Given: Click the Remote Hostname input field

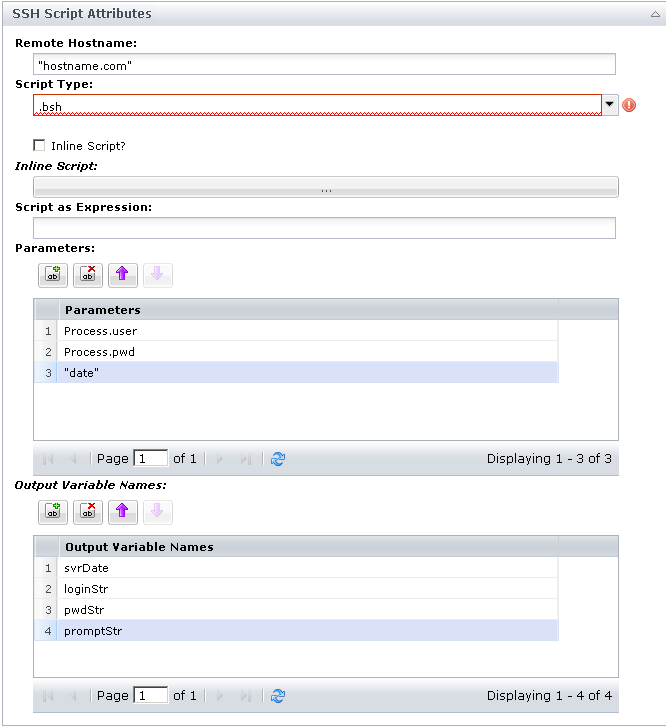Looking at the screenshot, I should (x=324, y=64).
